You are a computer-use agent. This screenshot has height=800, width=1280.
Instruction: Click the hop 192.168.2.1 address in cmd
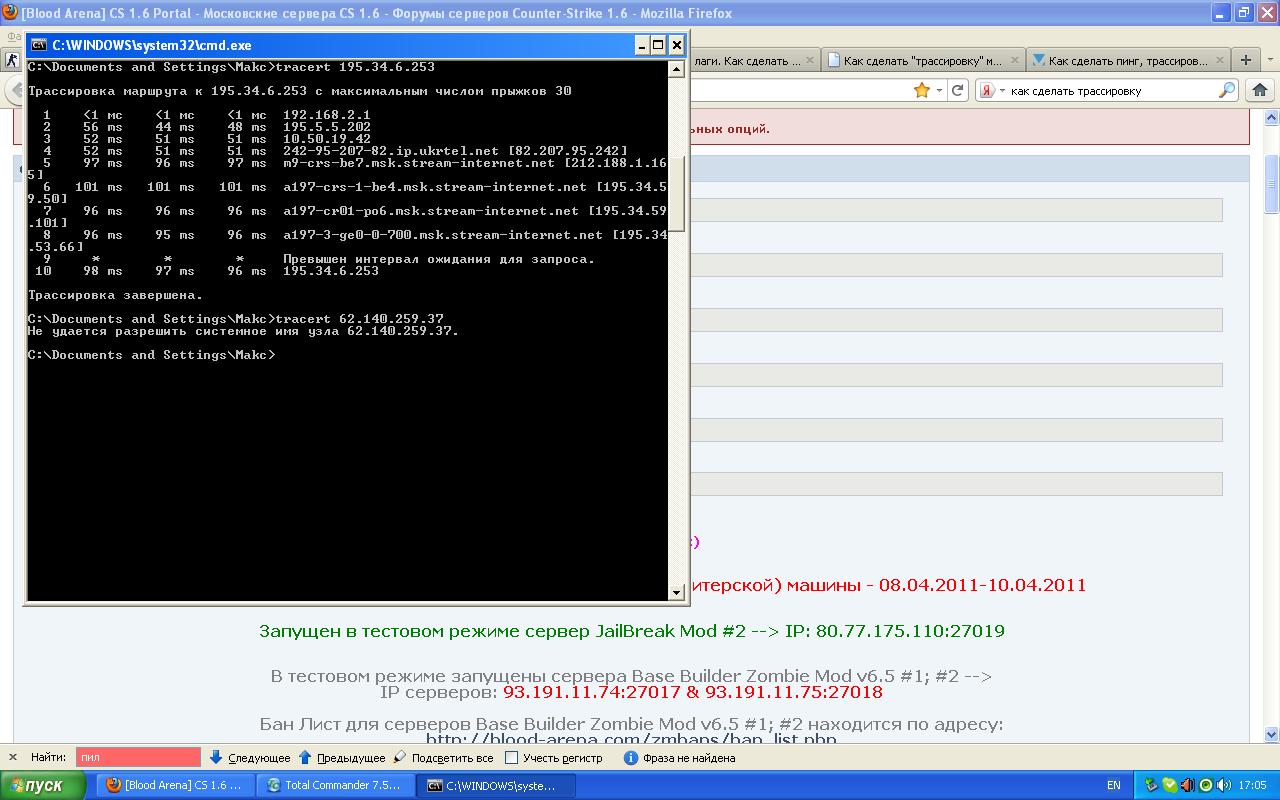tap(327, 115)
